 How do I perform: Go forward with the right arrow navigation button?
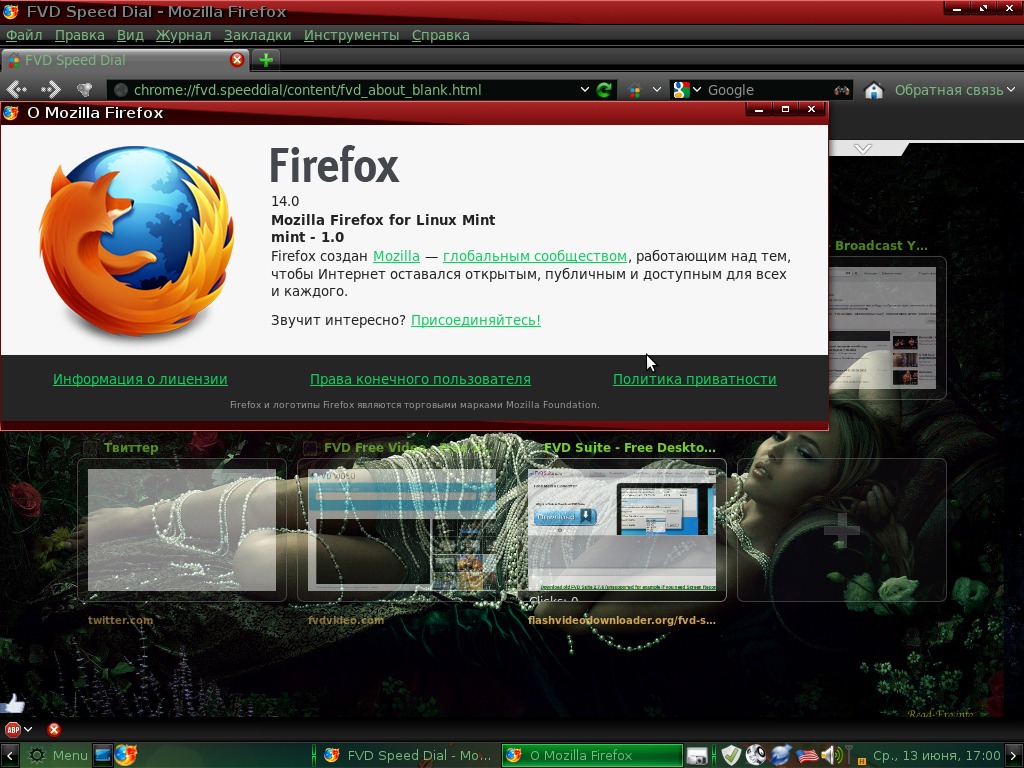pyautogui.click(x=50, y=89)
